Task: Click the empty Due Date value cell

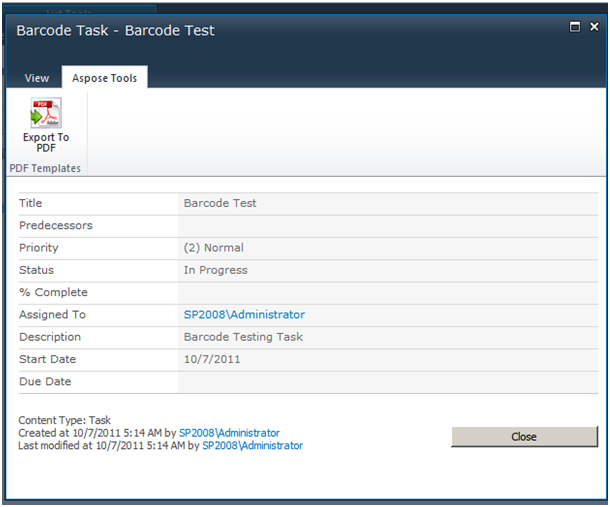Action: (x=388, y=382)
